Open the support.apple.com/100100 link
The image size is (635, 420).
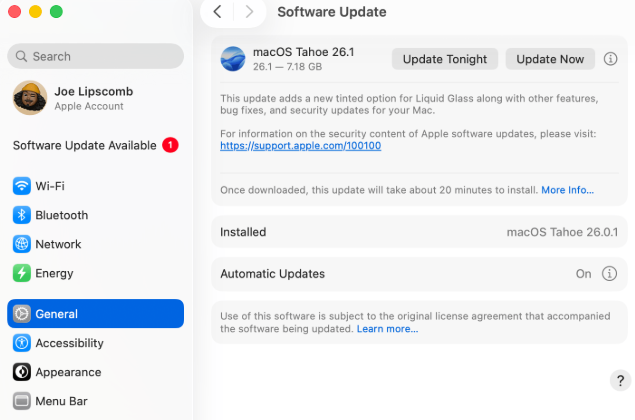[300, 146]
